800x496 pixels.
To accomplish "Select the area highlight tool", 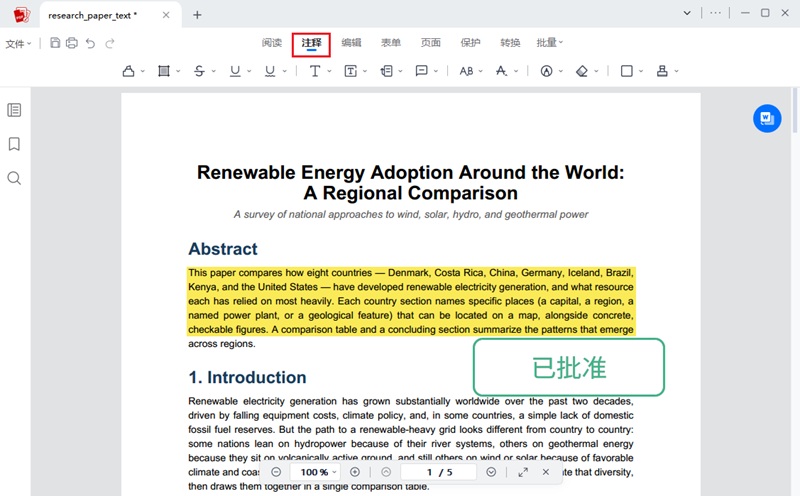I will 164,71.
